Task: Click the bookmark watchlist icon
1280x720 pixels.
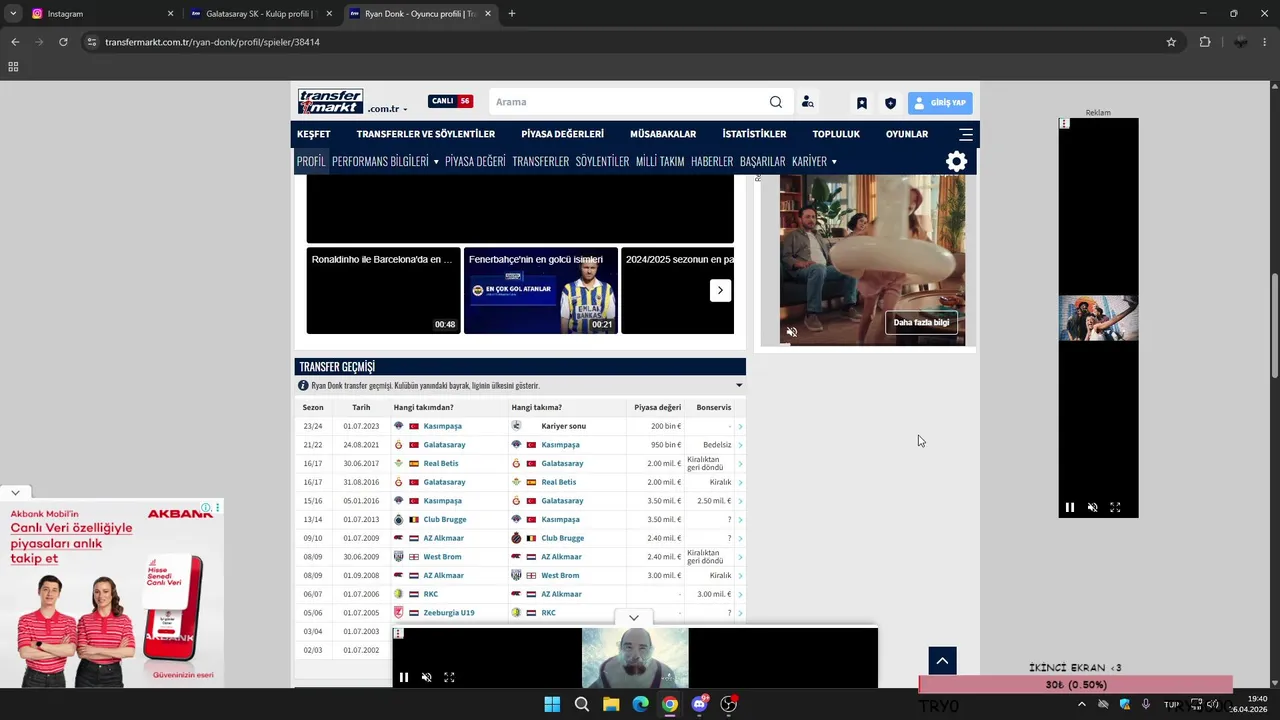Action: click(x=861, y=103)
